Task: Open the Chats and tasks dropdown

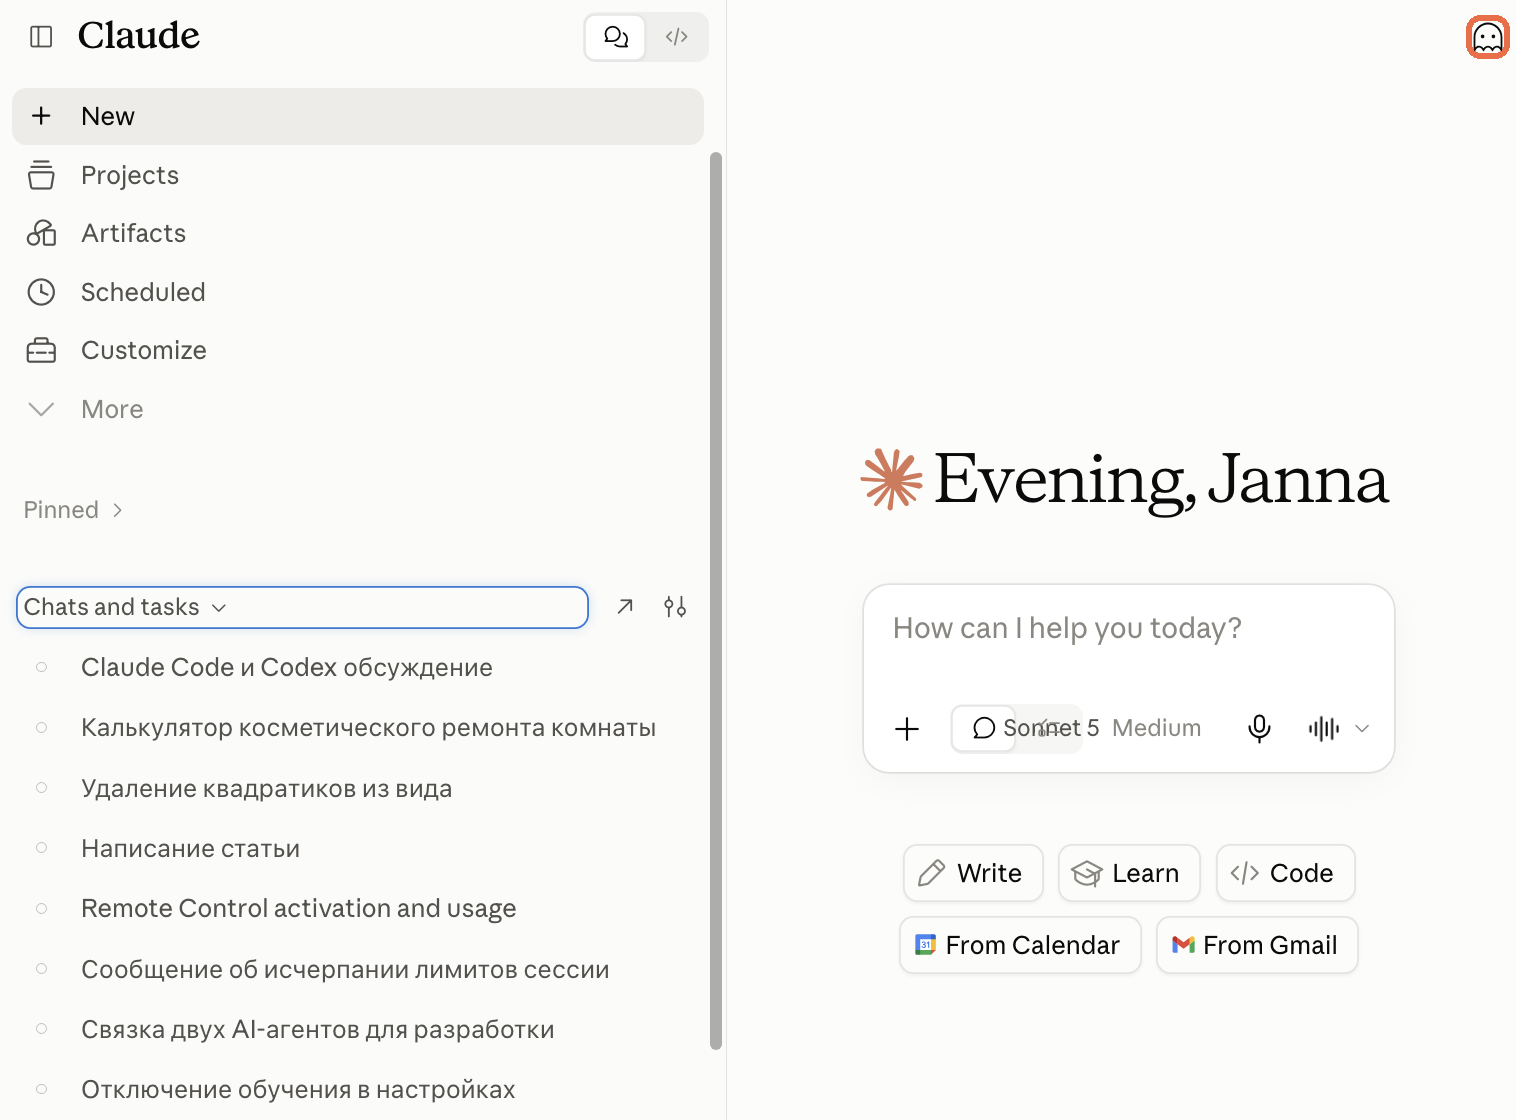Action: [x=302, y=607]
